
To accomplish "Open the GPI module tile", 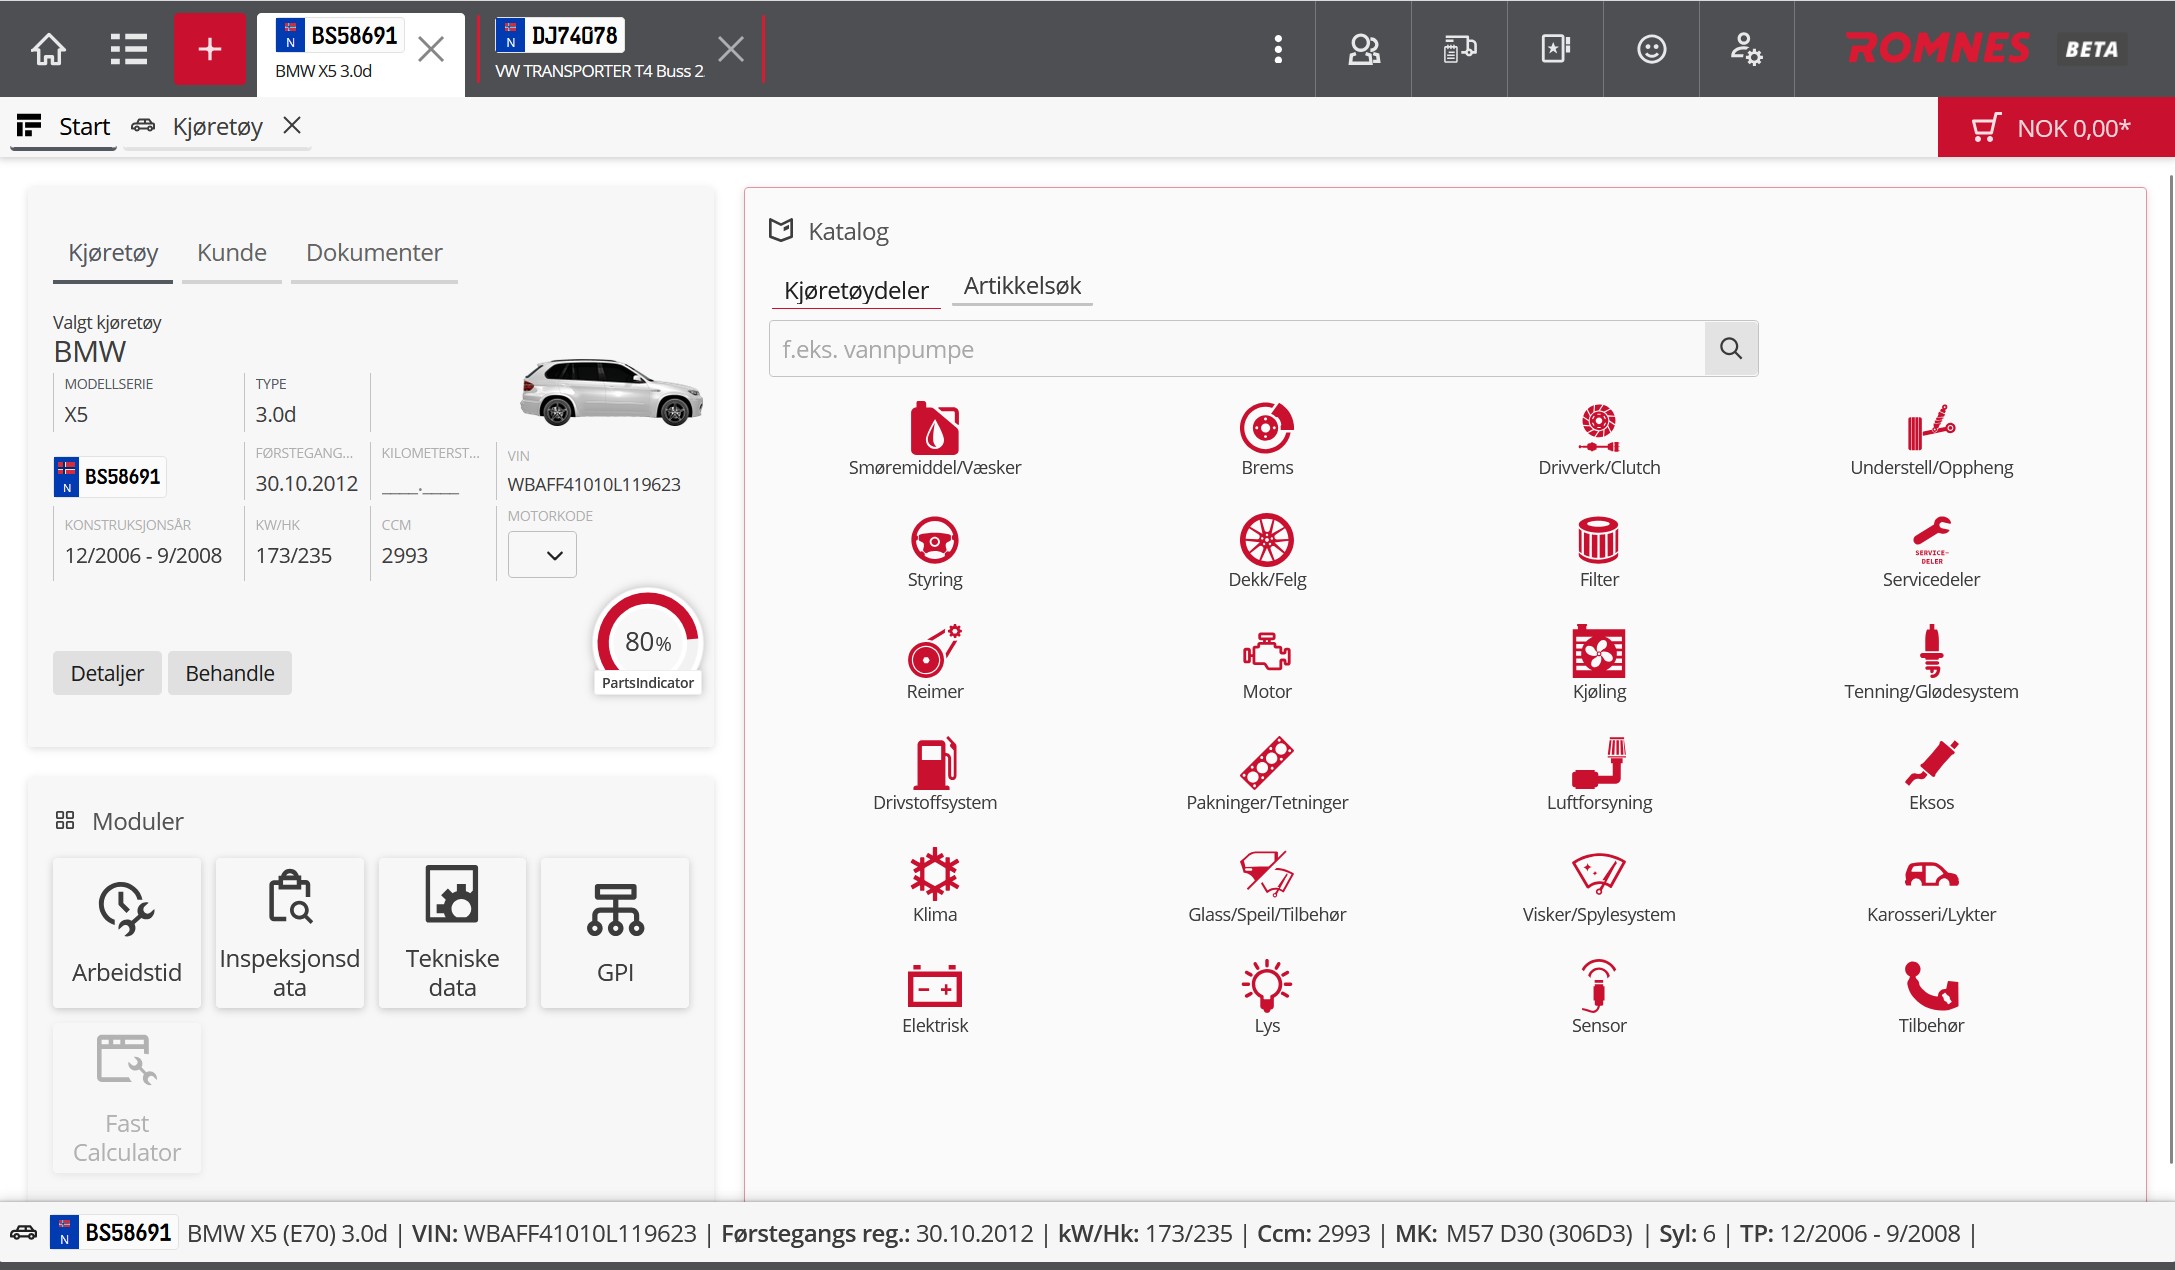I will (615, 932).
